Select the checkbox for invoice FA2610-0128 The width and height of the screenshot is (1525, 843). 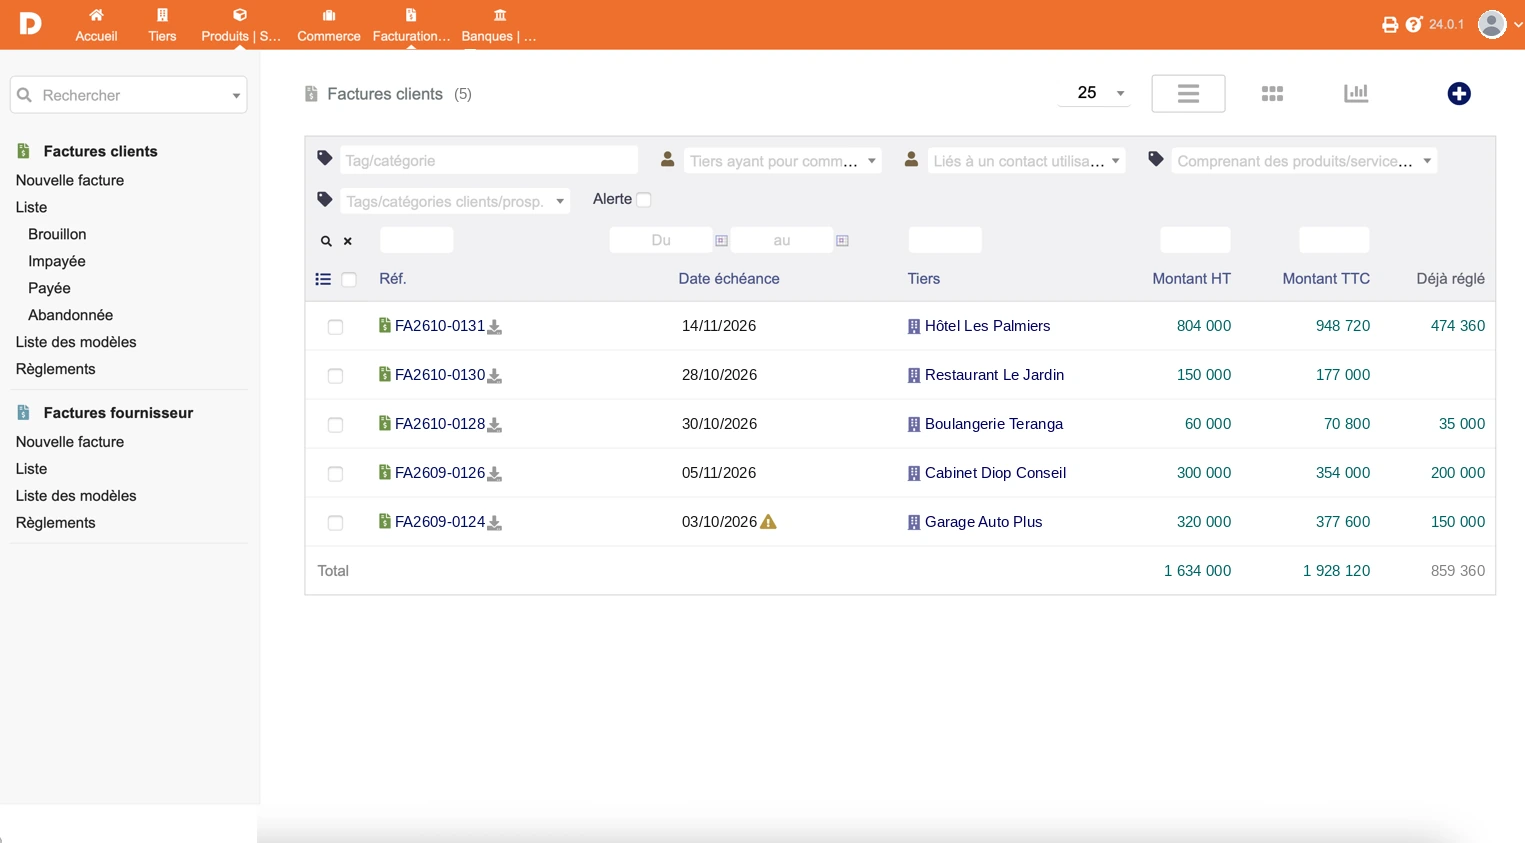pos(335,425)
